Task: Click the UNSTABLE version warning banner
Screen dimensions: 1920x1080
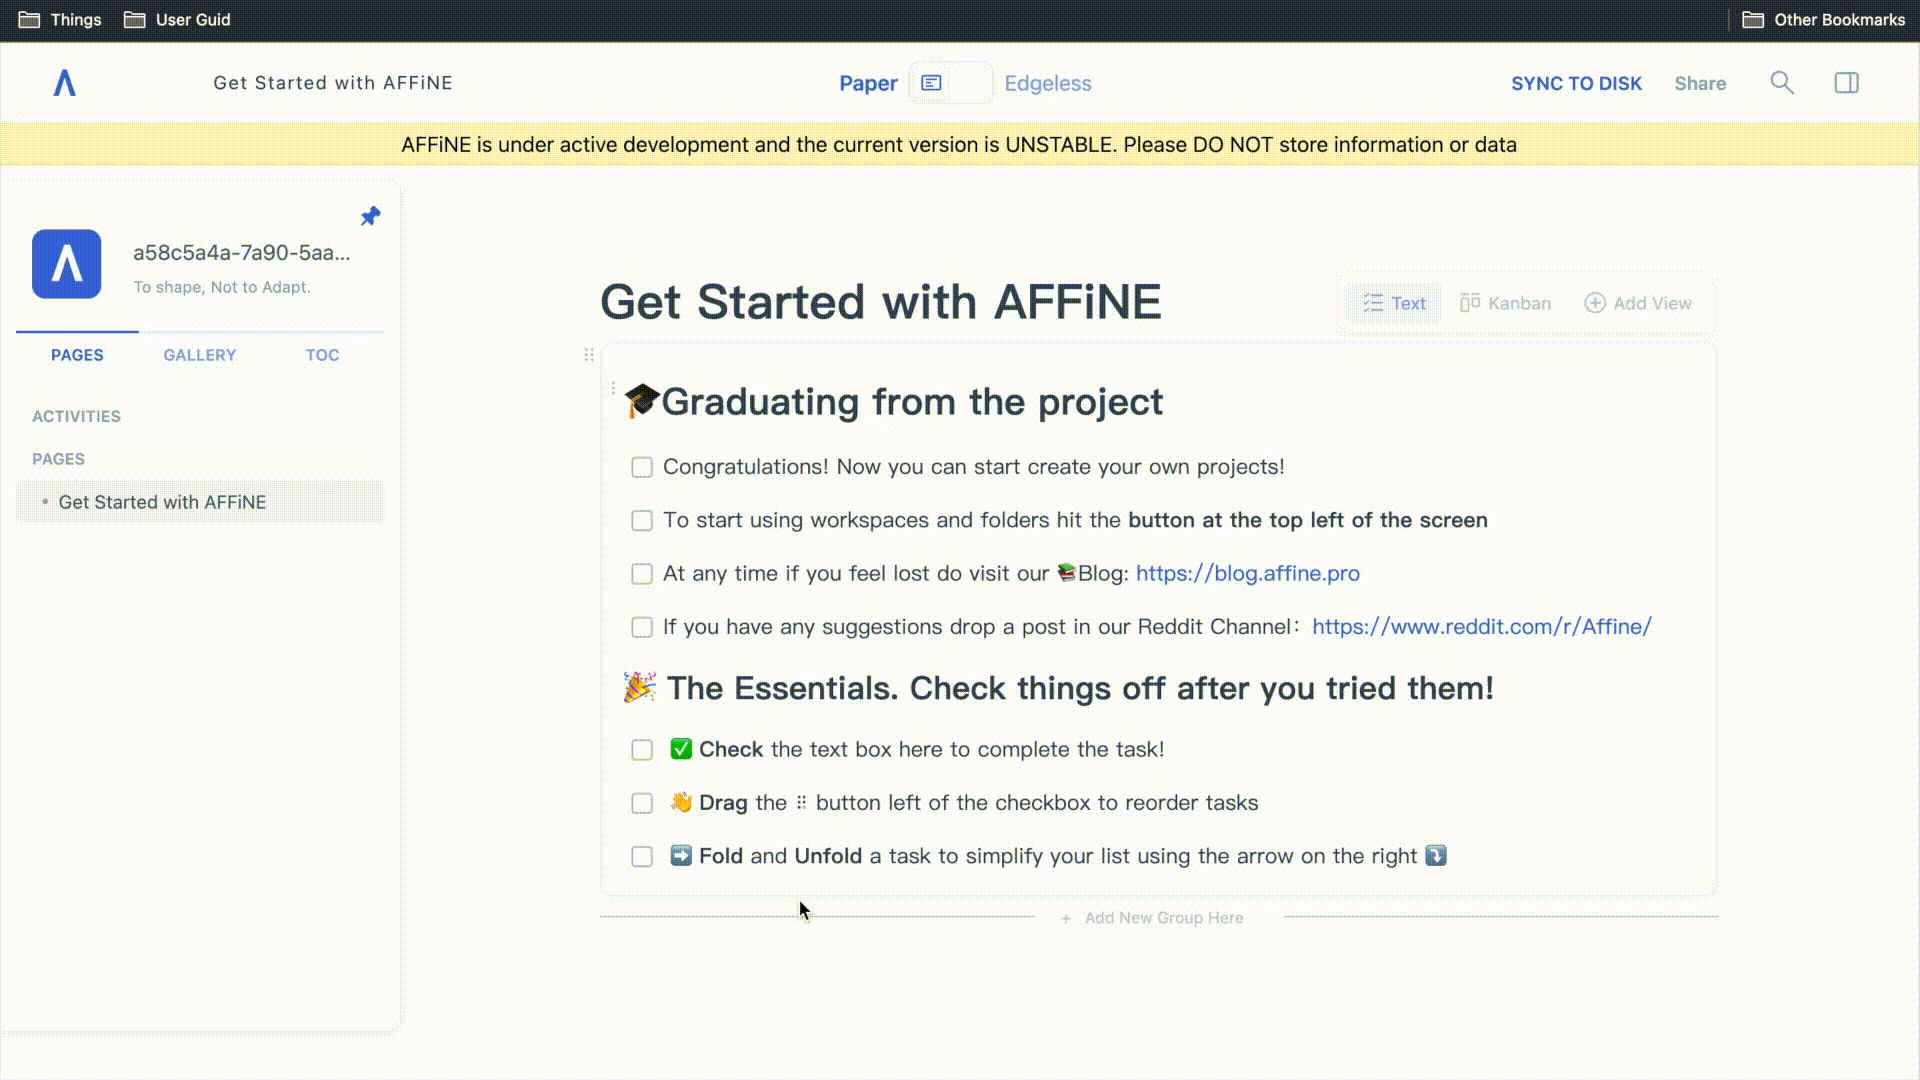Action: click(x=959, y=144)
